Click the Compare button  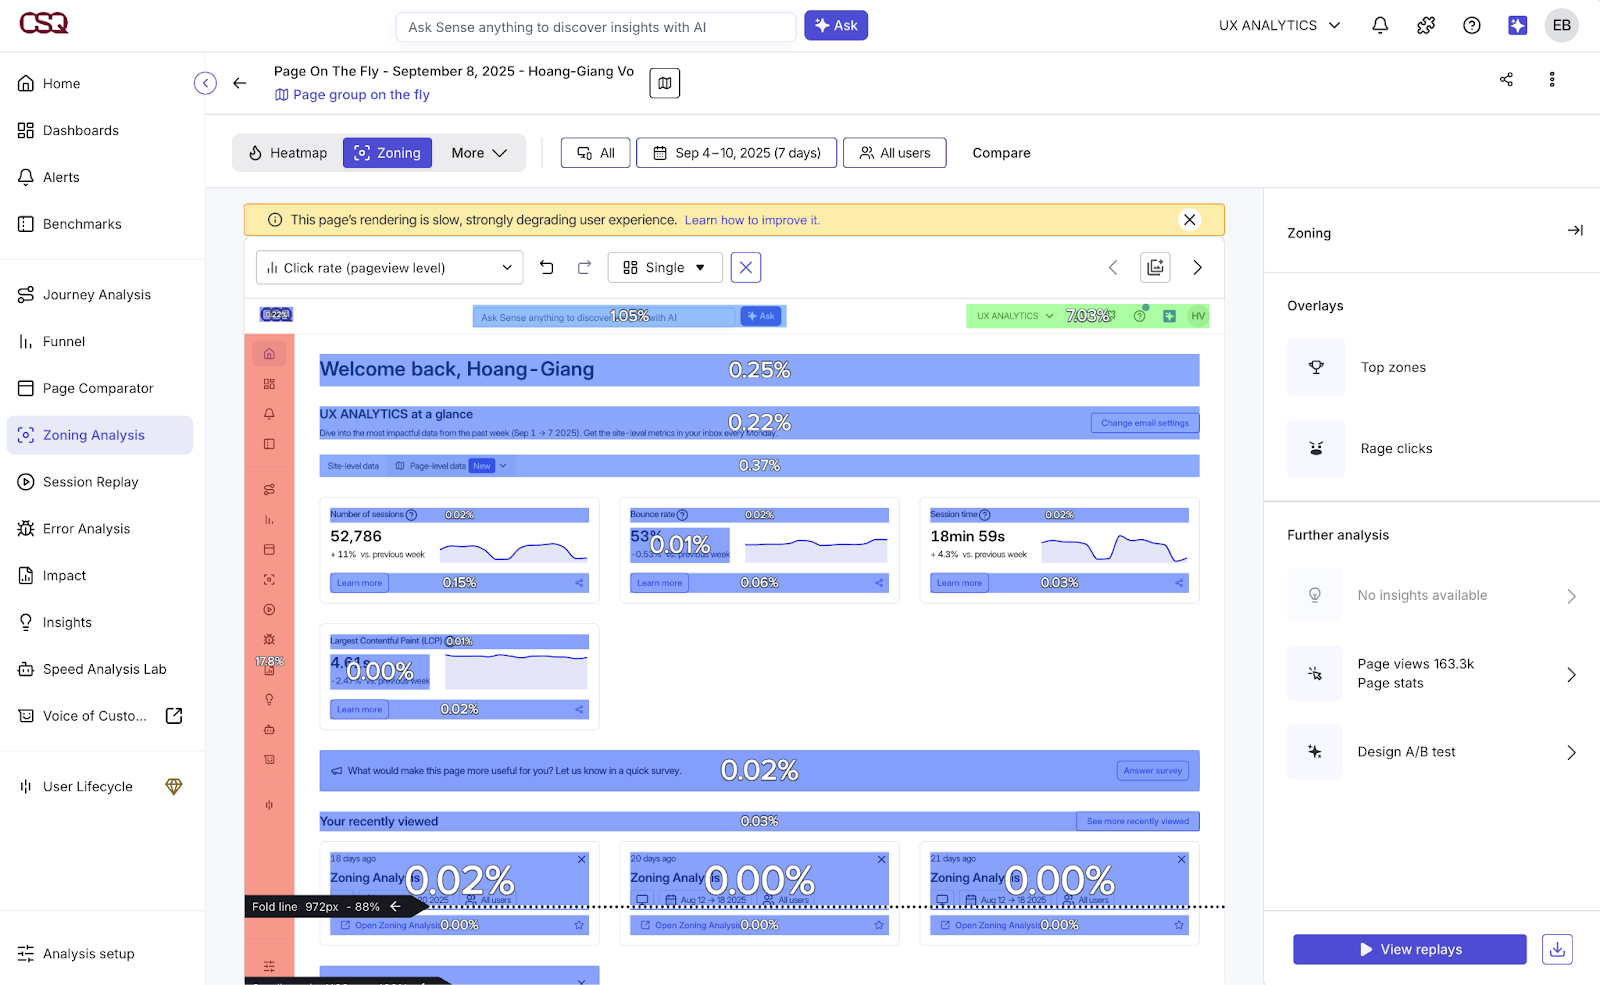tap(1001, 153)
